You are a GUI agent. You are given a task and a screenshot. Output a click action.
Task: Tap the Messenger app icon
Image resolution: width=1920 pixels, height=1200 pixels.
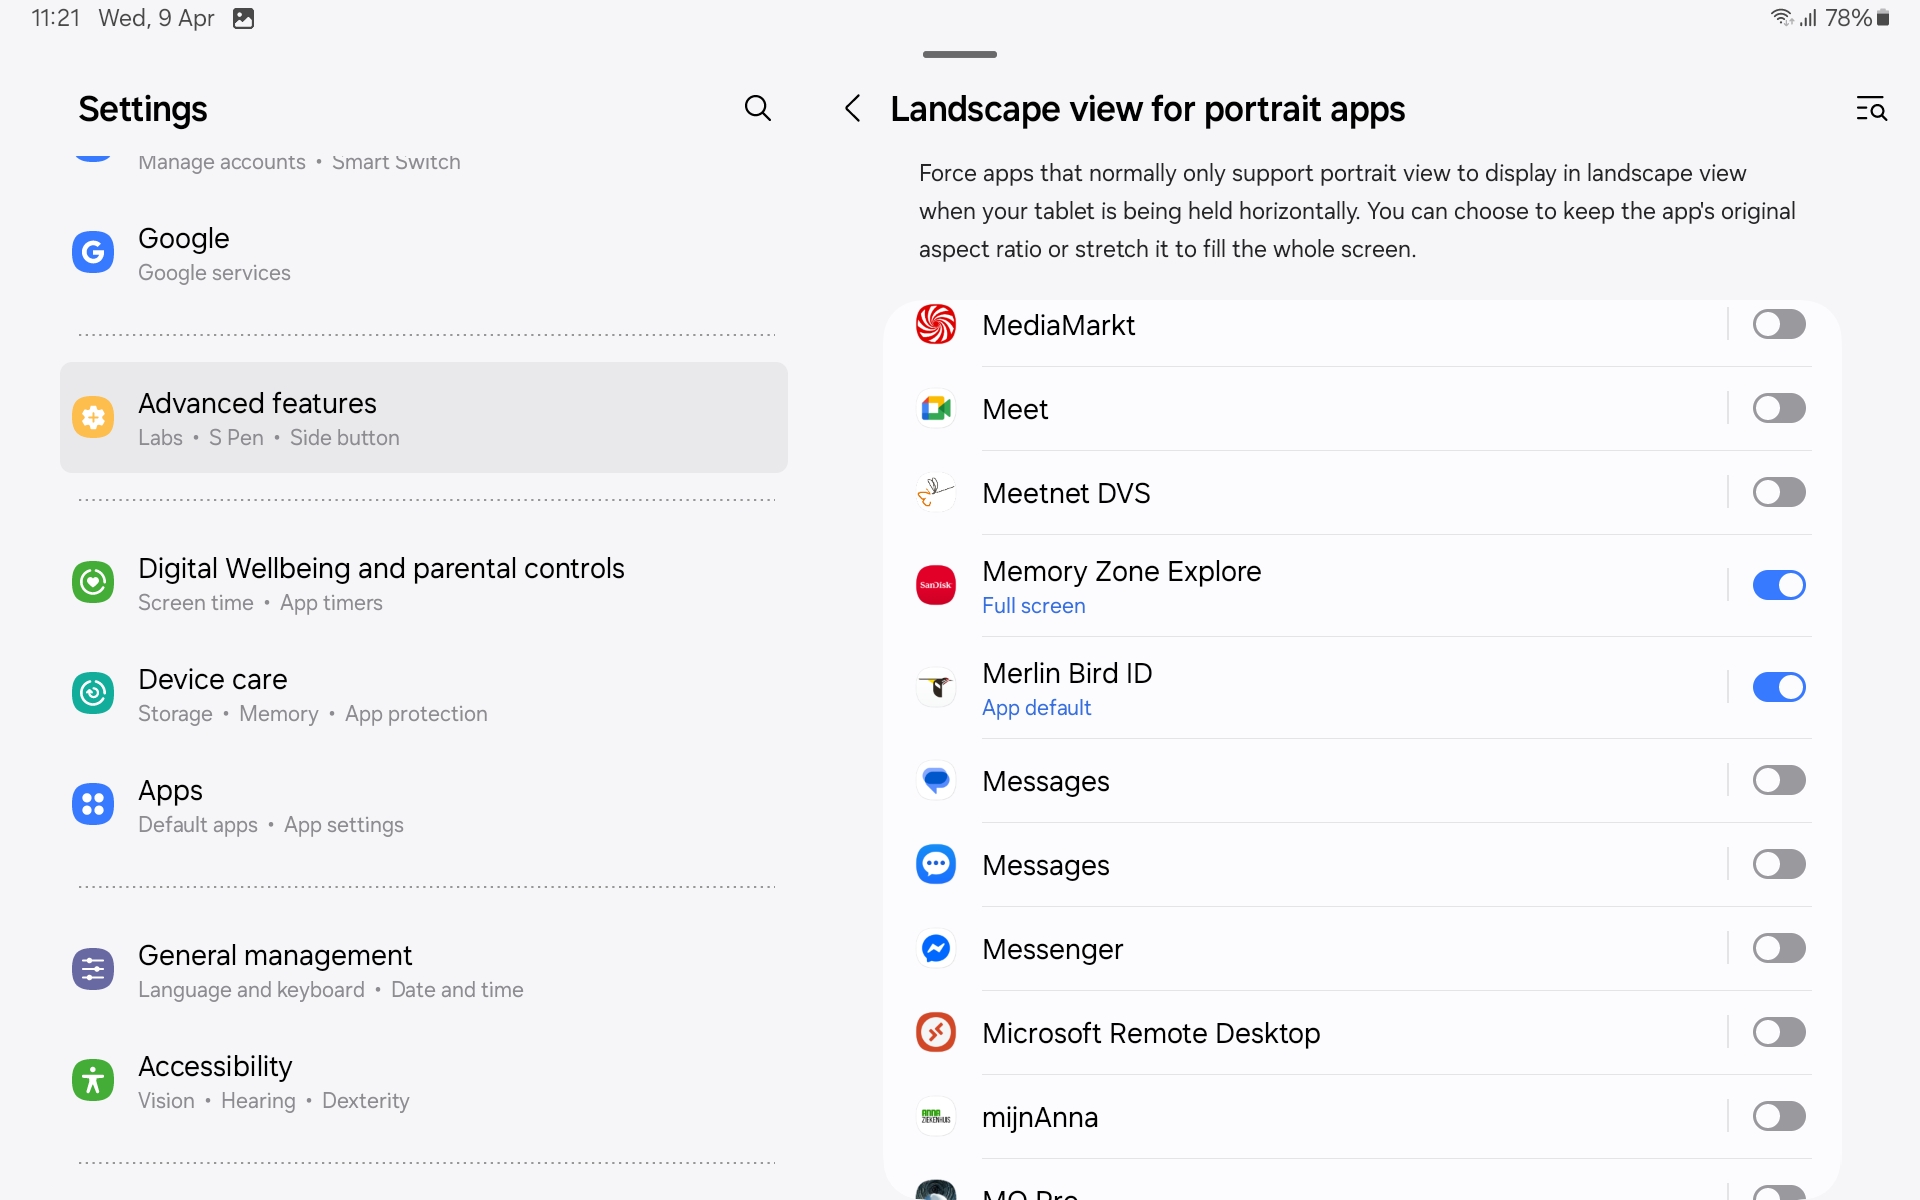[x=936, y=948]
